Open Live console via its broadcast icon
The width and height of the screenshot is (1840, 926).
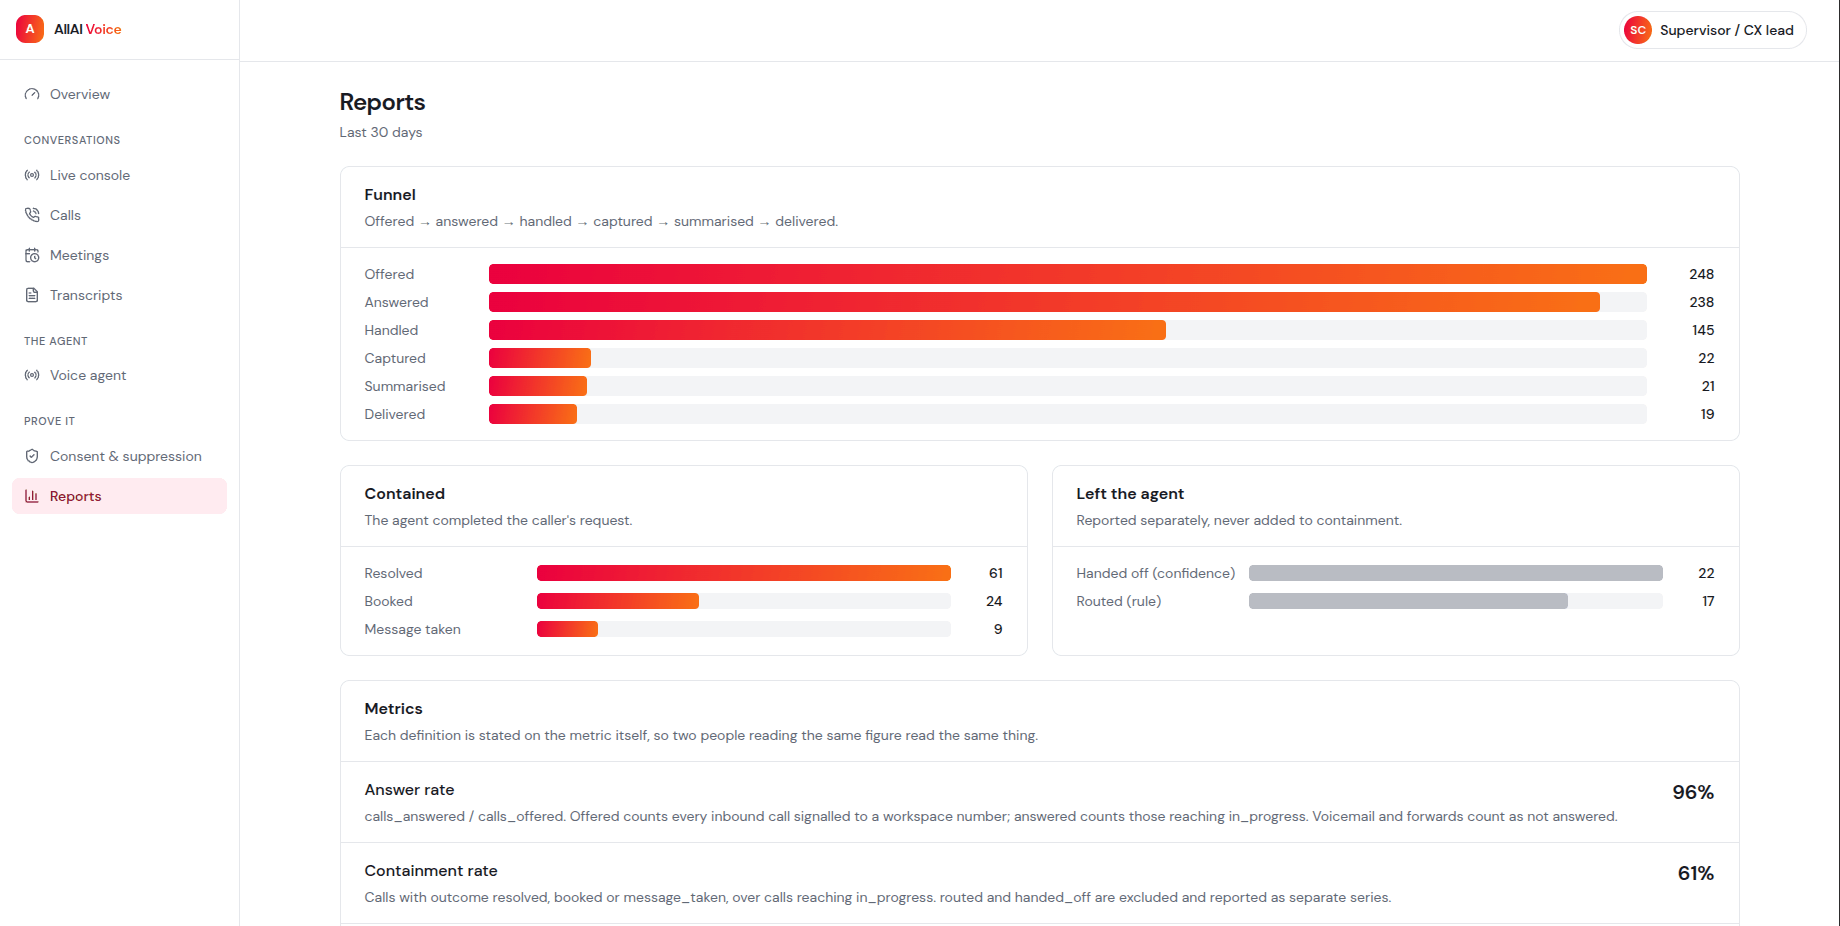(32, 175)
